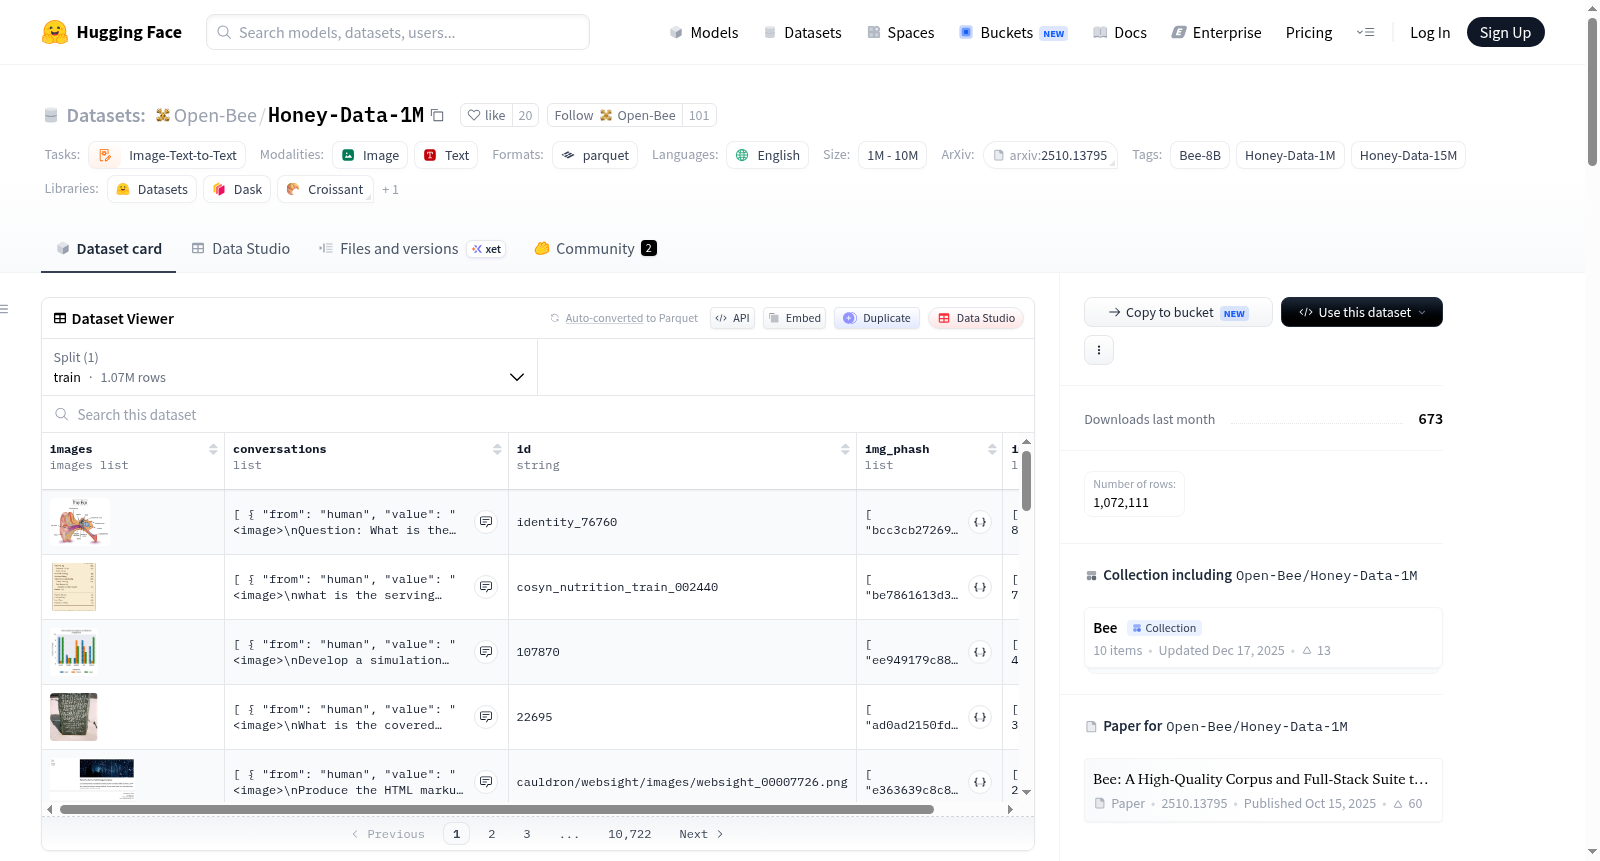Open the left sidebar table-of-contents icon
Viewport: 1600px width, 861px height.
tap(5, 309)
